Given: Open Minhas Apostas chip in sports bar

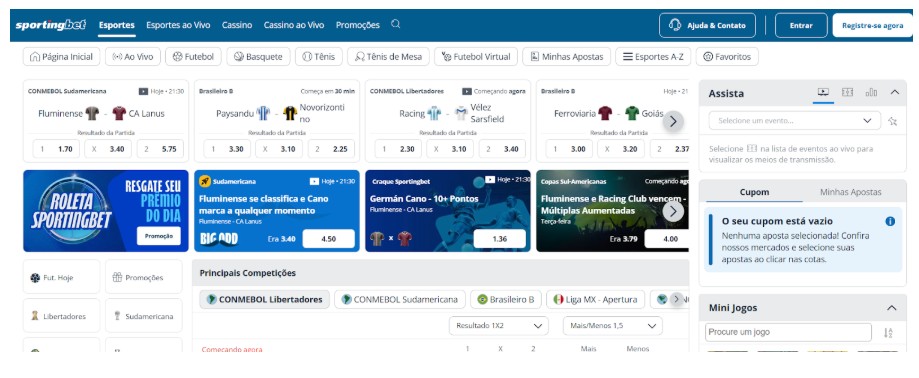Looking at the screenshot, I should pos(567,57).
